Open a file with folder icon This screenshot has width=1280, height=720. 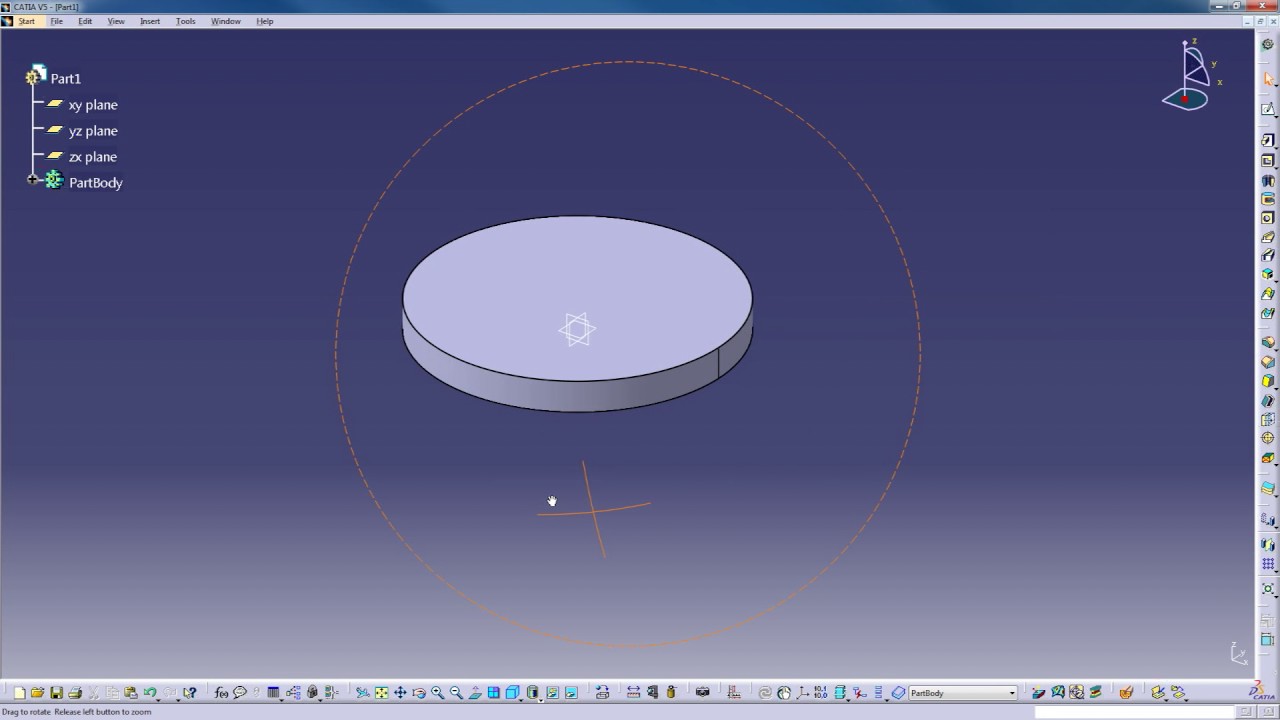pos(37,692)
